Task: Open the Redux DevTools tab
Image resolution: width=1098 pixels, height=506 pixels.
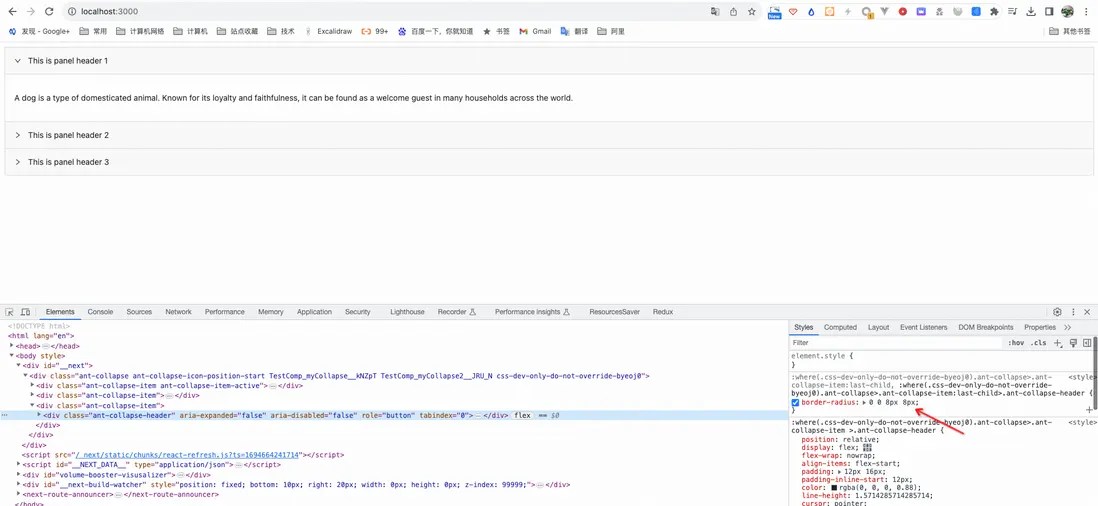Action: pyautogui.click(x=663, y=311)
